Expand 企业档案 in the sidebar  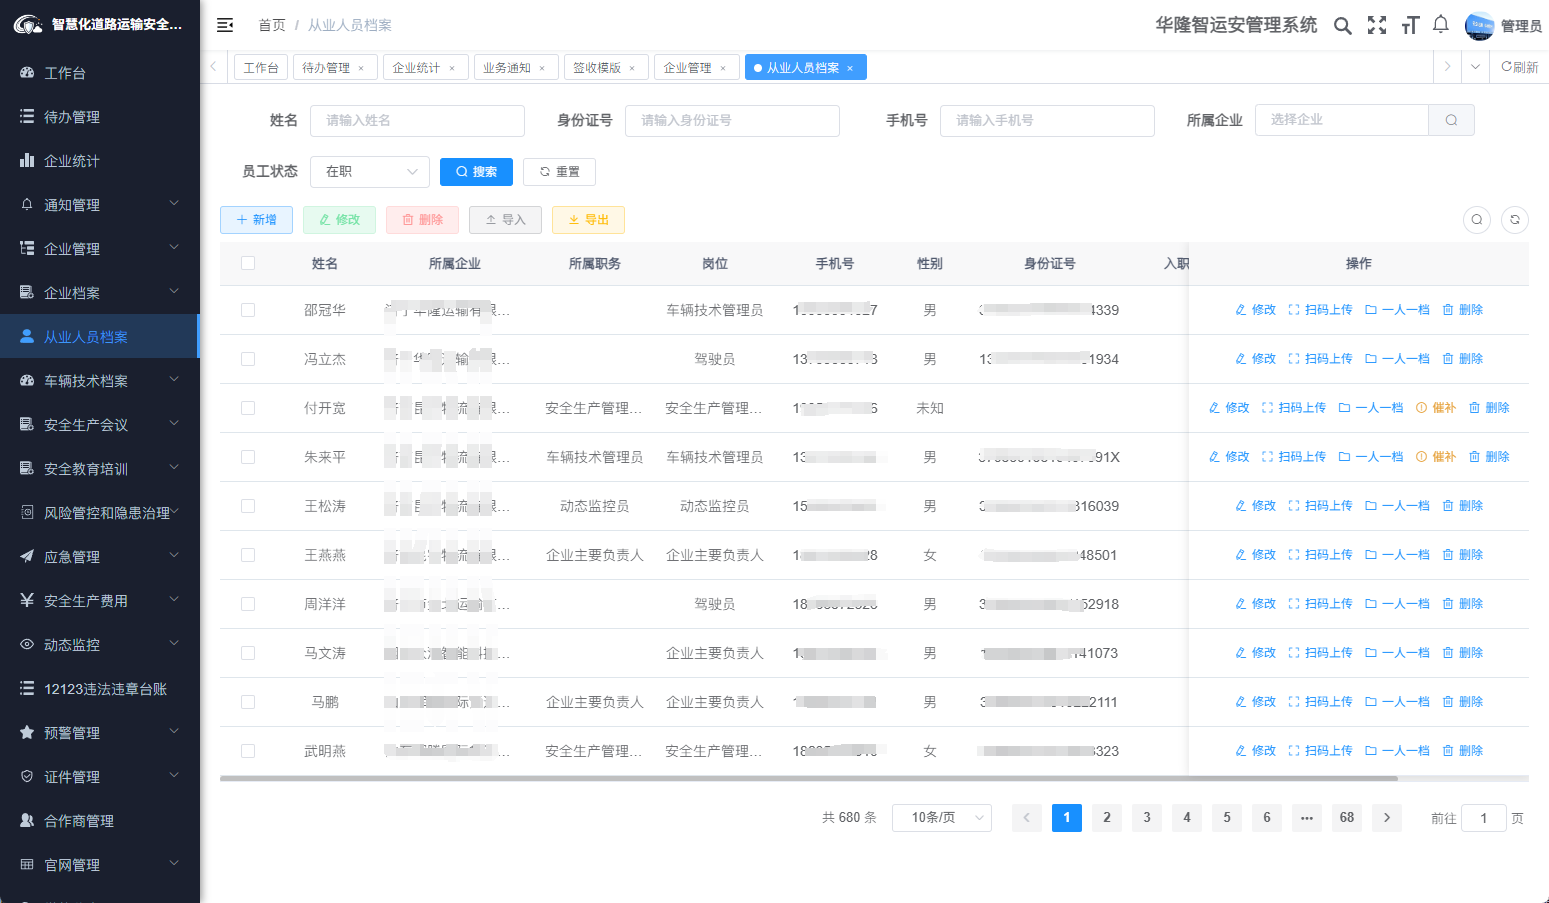coord(100,293)
